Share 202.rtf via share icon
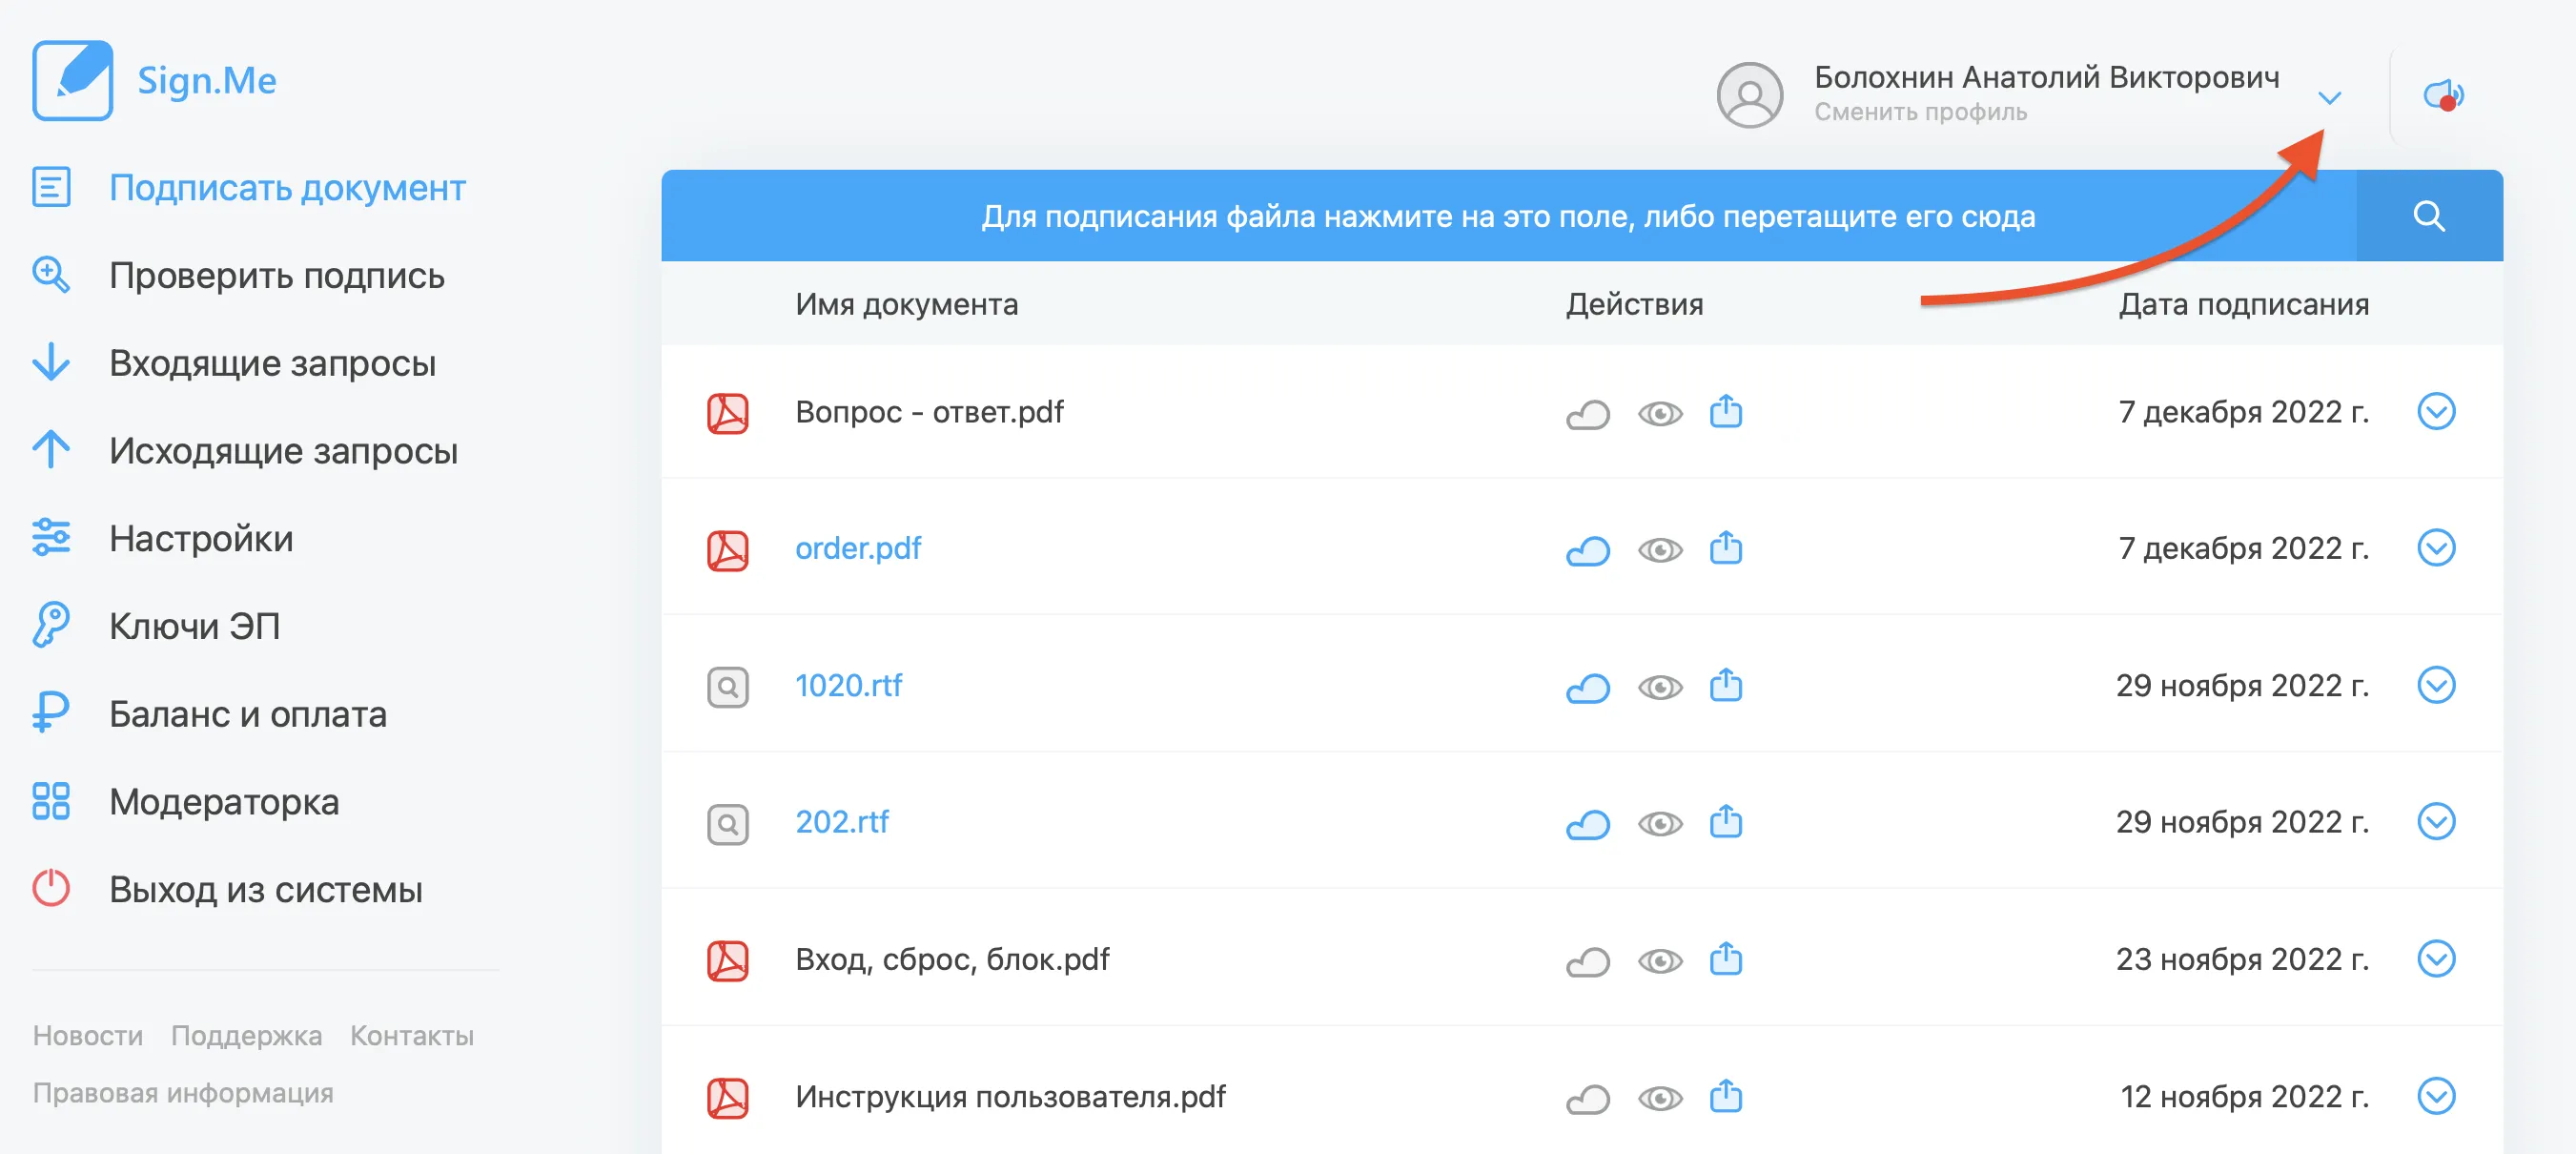 [x=1726, y=822]
